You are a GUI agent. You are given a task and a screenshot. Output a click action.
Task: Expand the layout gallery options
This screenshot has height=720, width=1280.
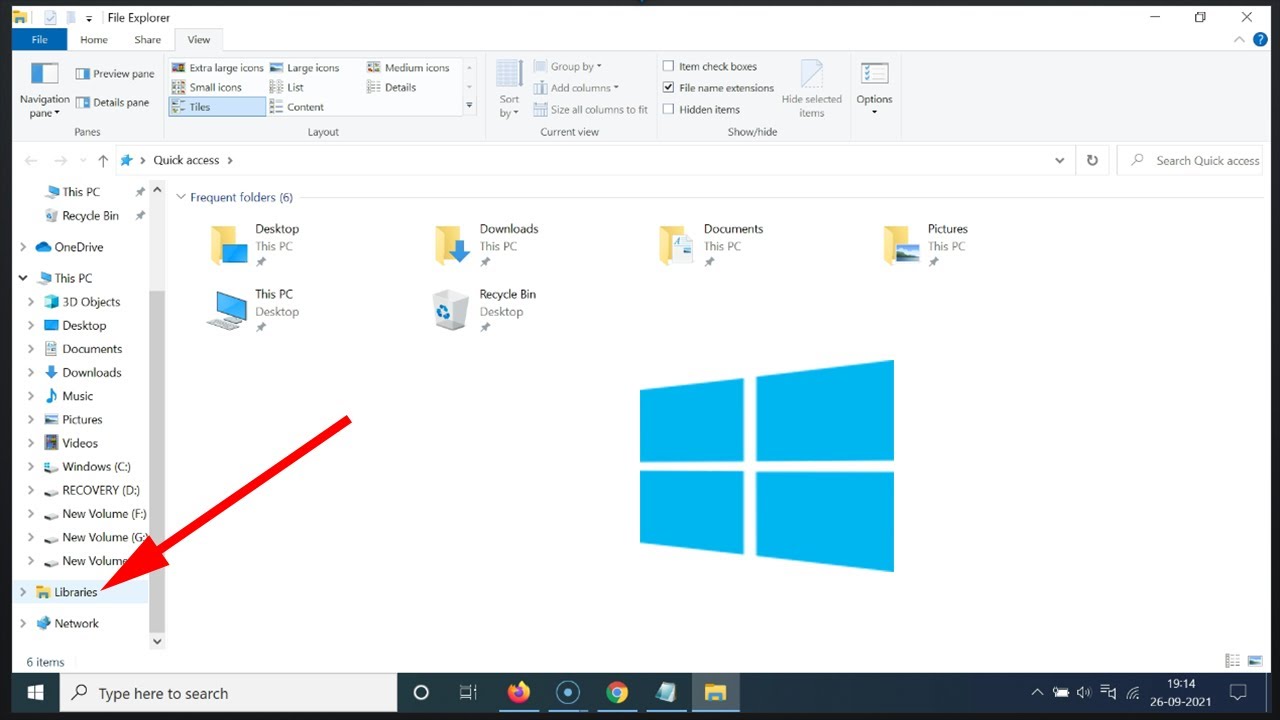470,106
